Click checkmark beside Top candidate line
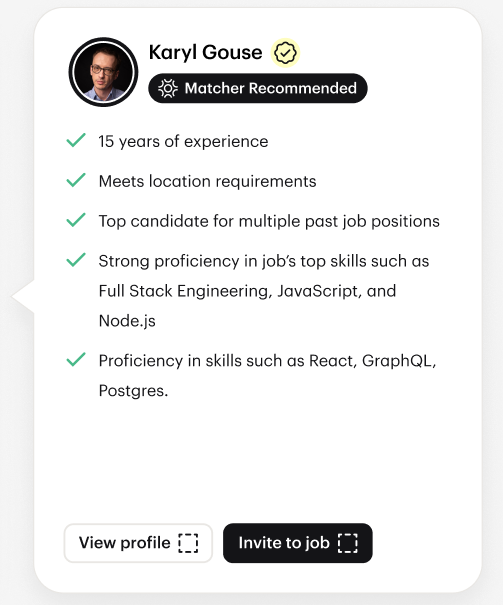 coord(76,220)
